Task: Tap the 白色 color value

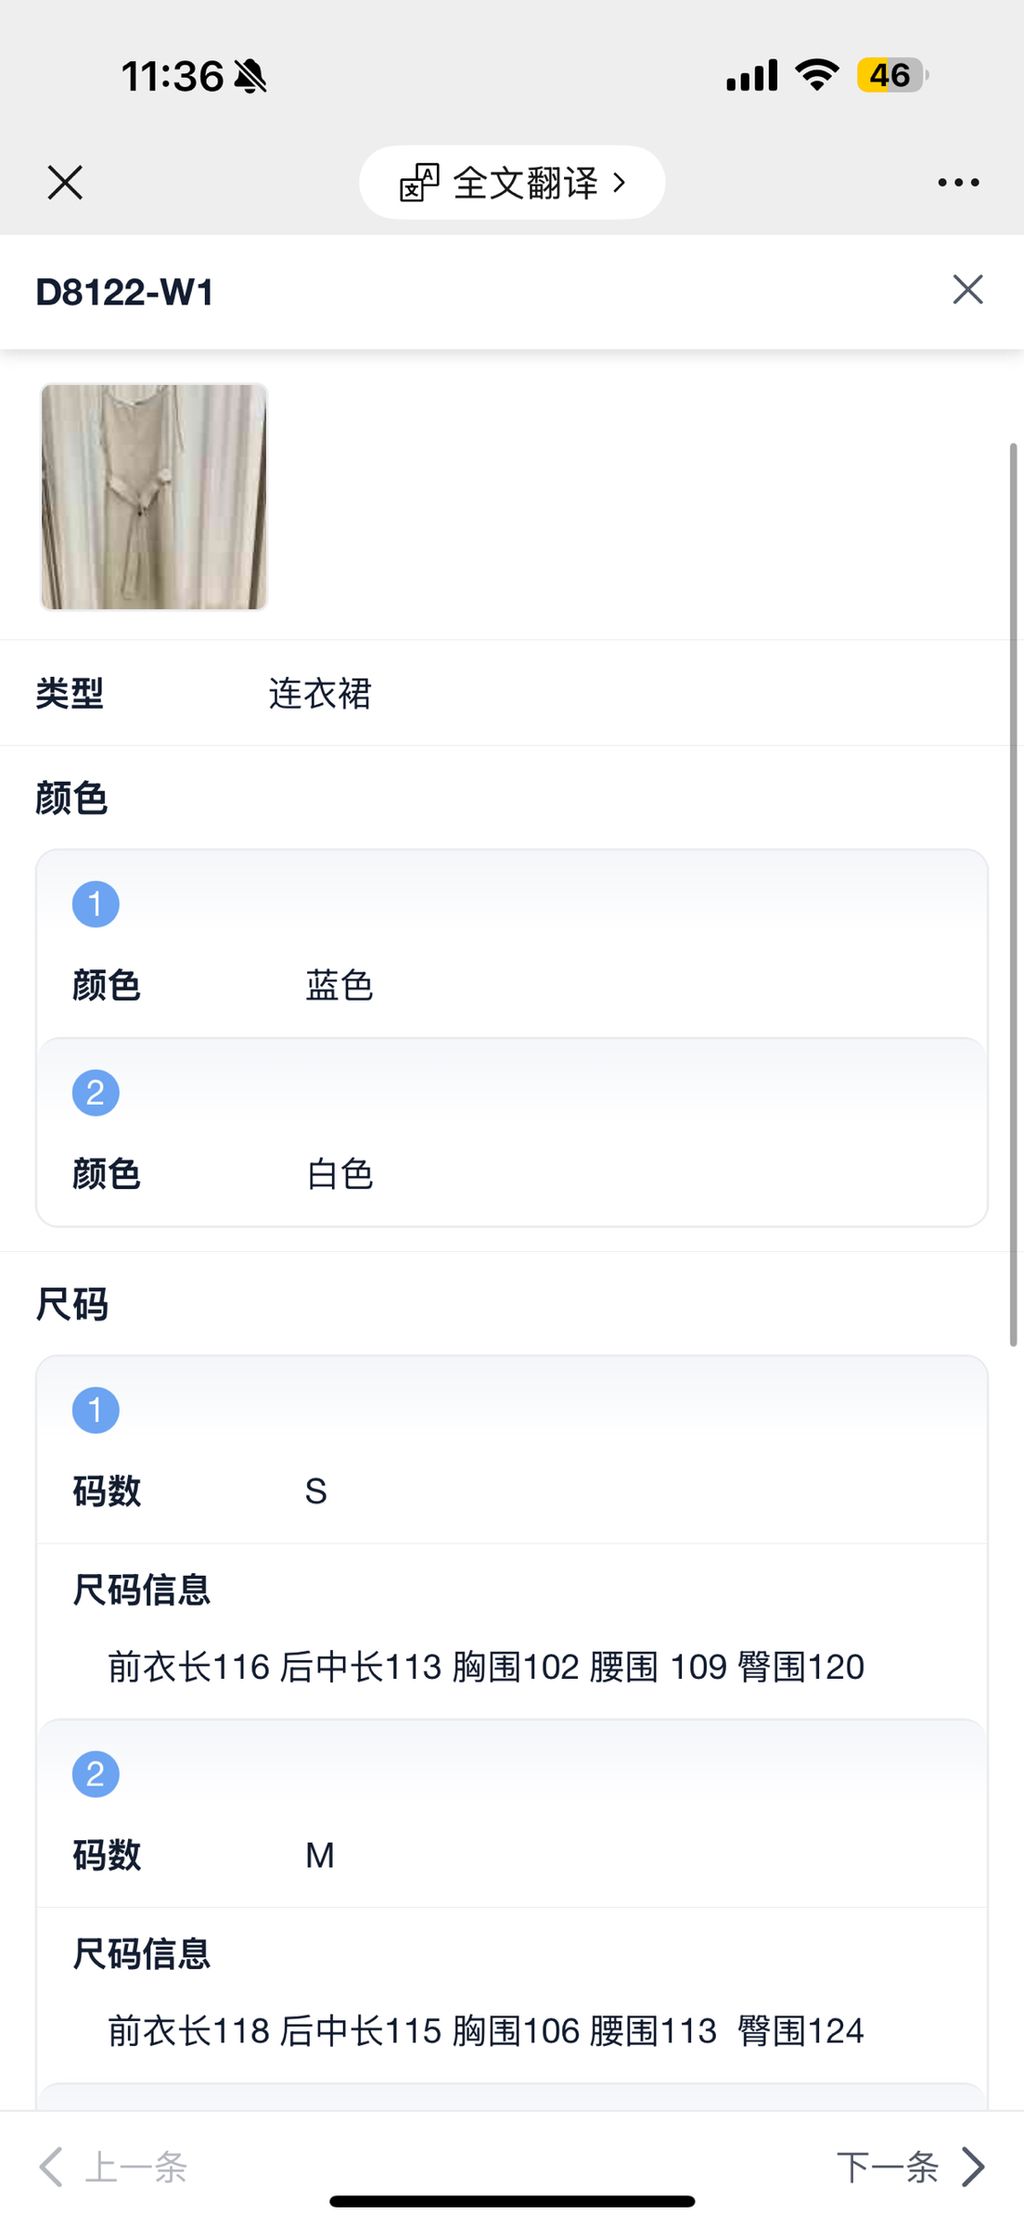Action: point(339,1174)
